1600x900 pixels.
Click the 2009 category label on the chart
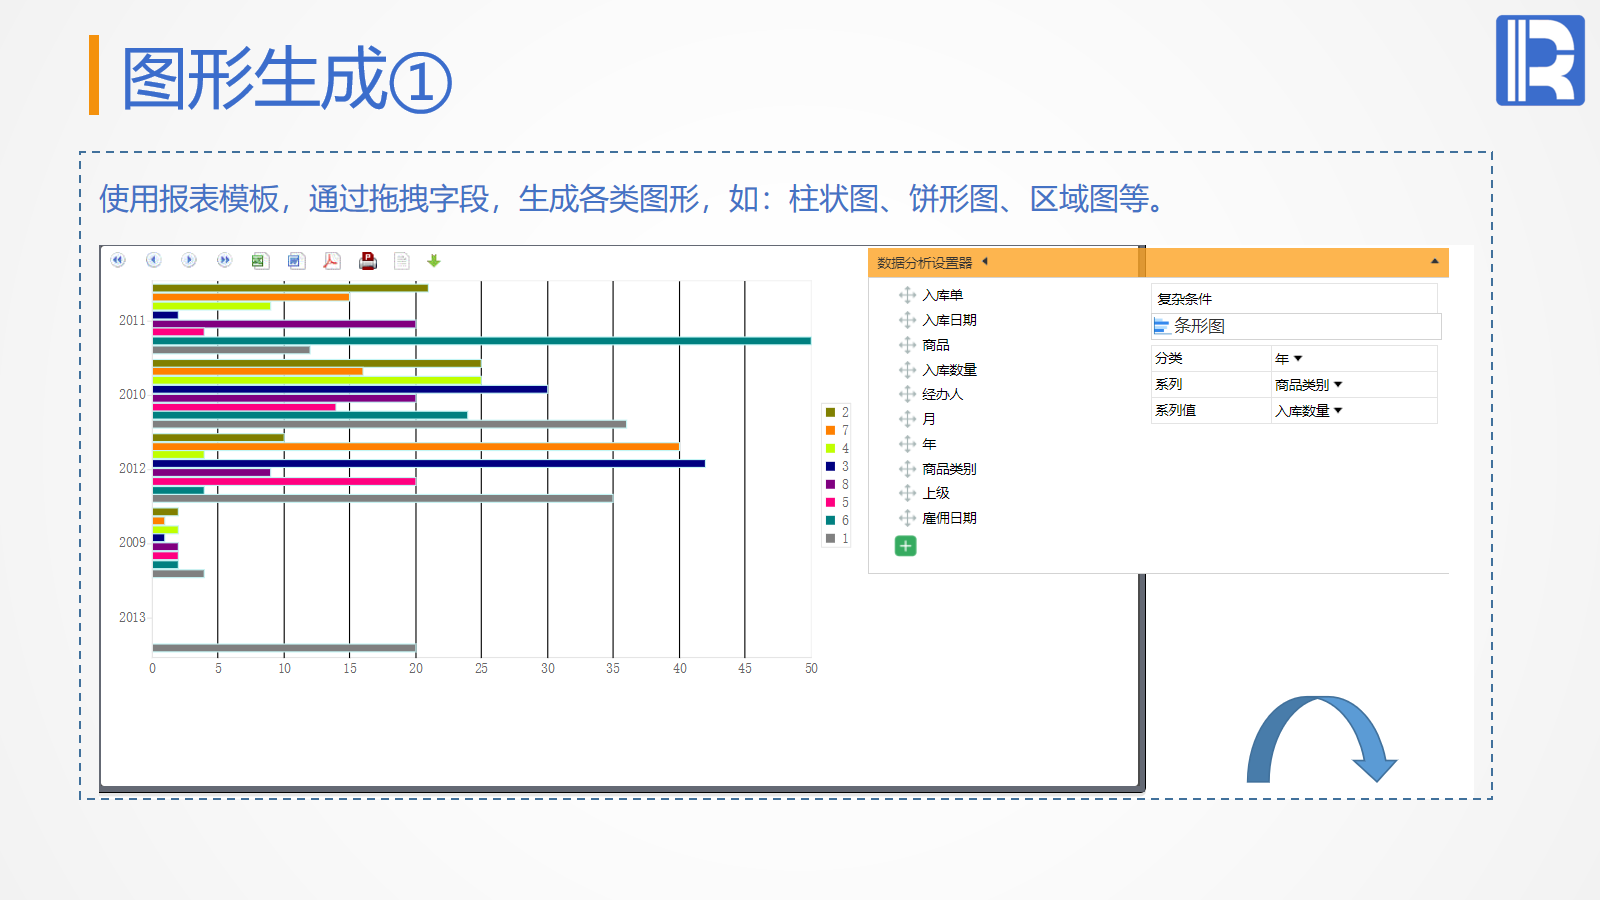pos(132,542)
